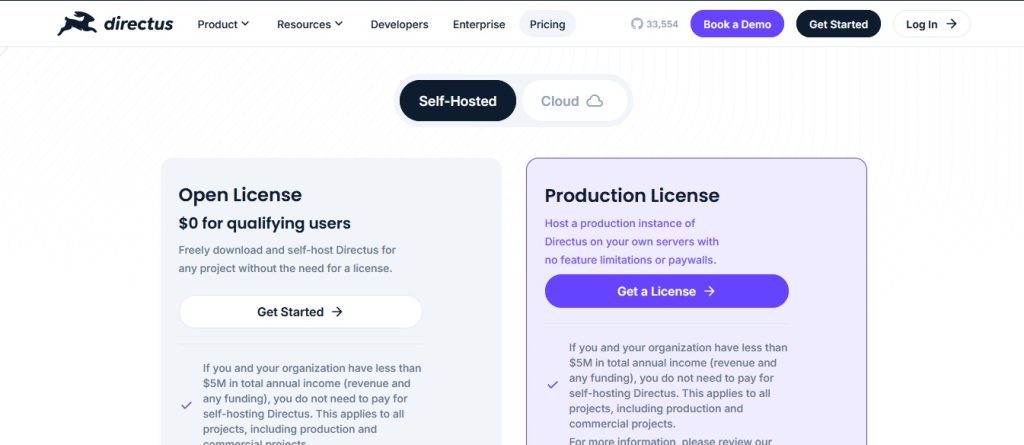Viewport: 1024px width, 445px height.
Task: Click the cloud icon in Cloud toggle
Action: click(x=594, y=101)
